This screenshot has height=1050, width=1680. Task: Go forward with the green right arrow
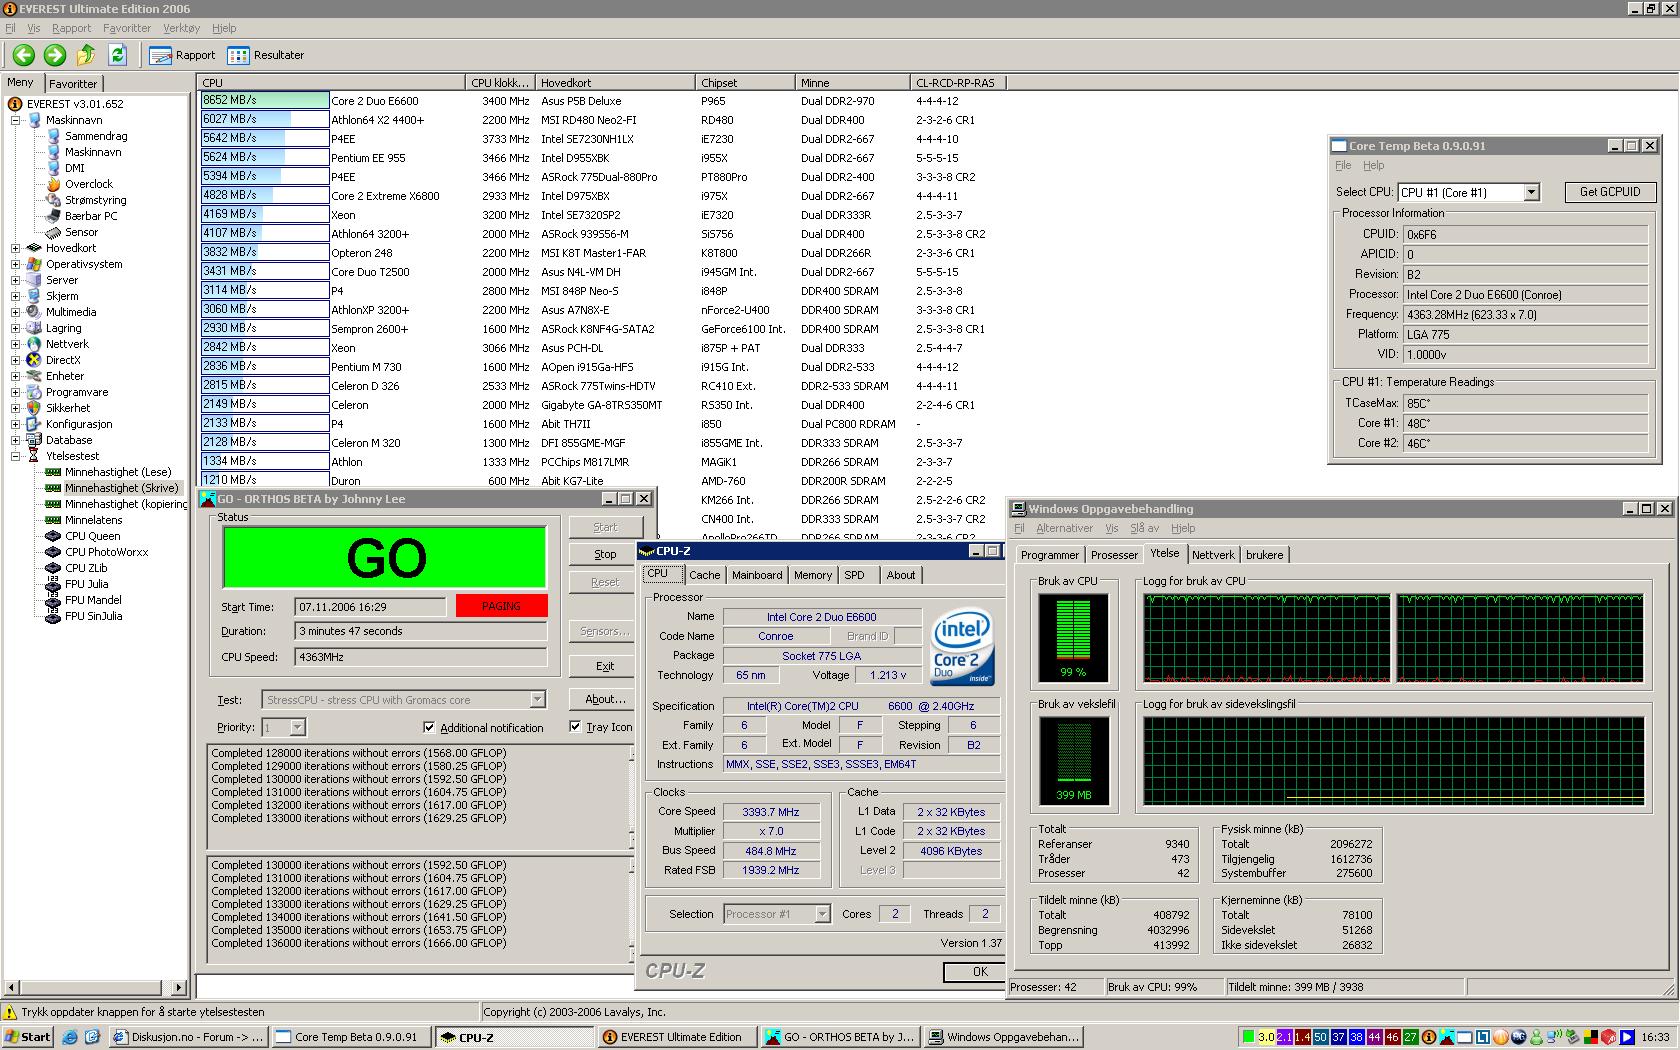coord(55,55)
